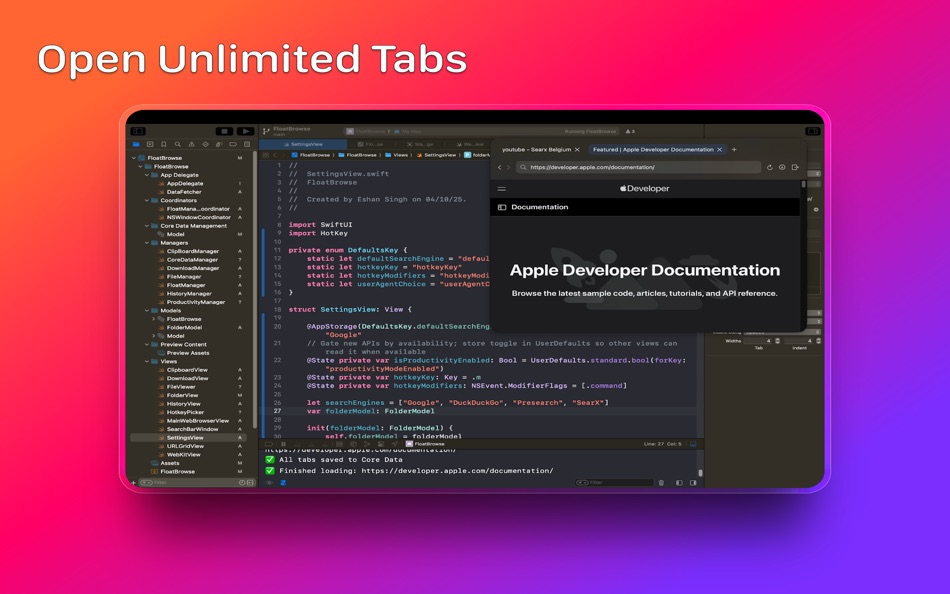Open the Find navigator magnifier icon
Viewport: 950px width, 594px height.
point(178,144)
